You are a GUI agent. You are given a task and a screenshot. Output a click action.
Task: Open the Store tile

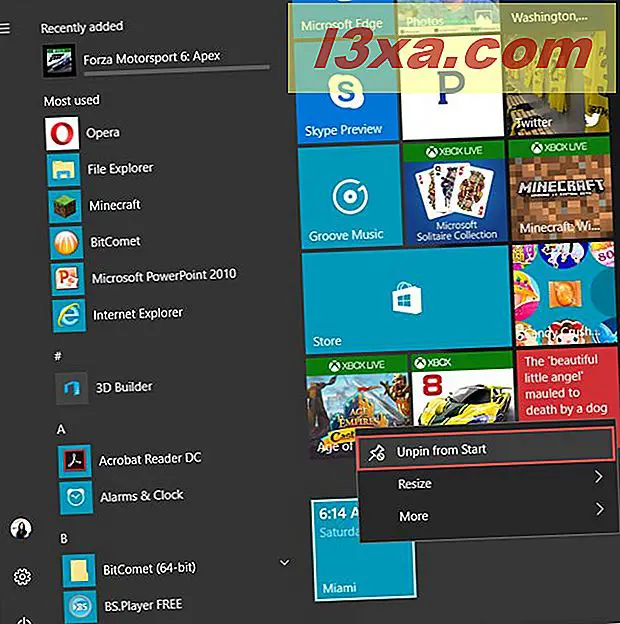pos(407,300)
